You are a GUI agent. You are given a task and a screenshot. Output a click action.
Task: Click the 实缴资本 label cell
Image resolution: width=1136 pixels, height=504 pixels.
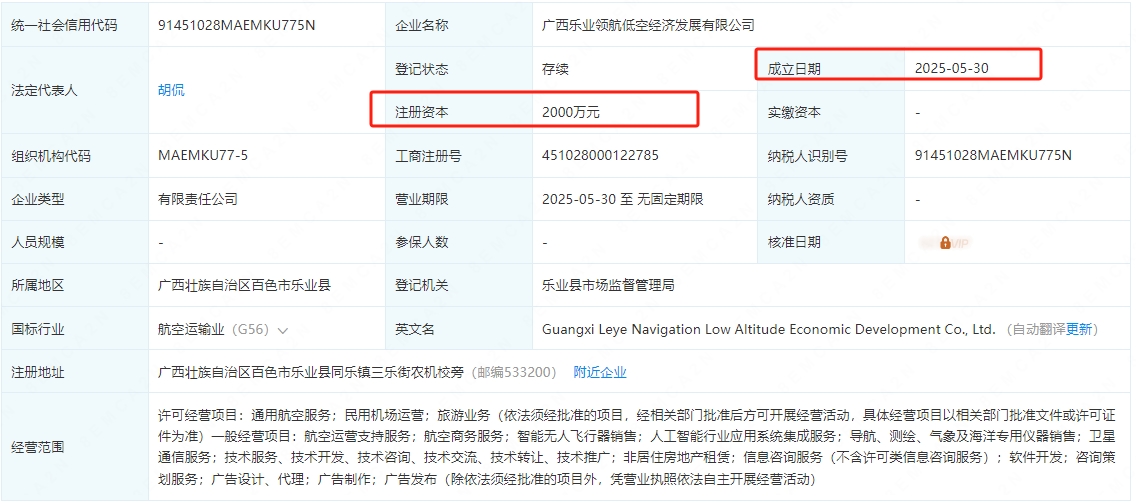(831, 112)
